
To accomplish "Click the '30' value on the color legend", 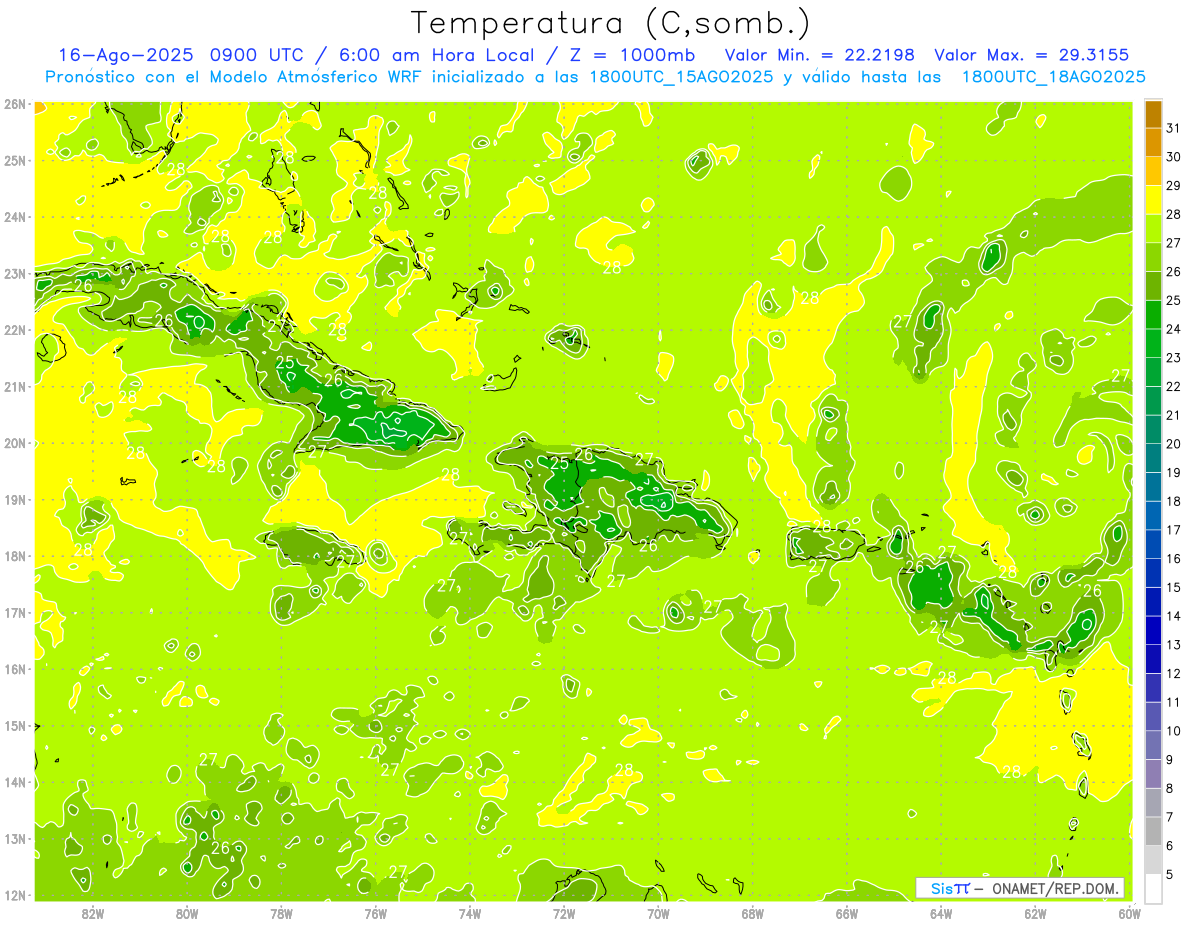I will [x=1174, y=157].
